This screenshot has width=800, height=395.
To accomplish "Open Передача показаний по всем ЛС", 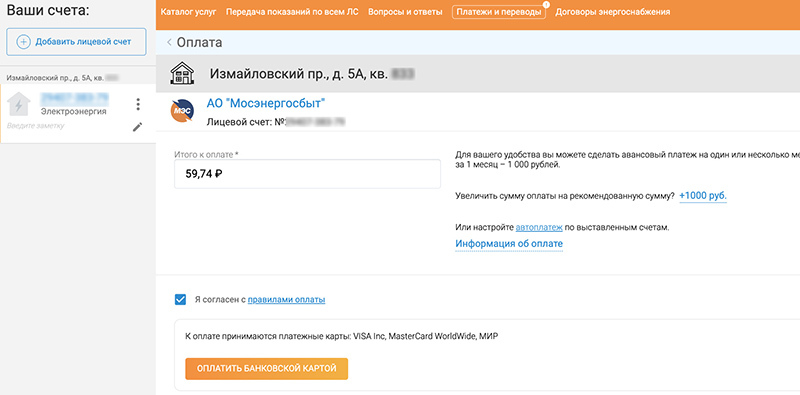I will click(292, 12).
